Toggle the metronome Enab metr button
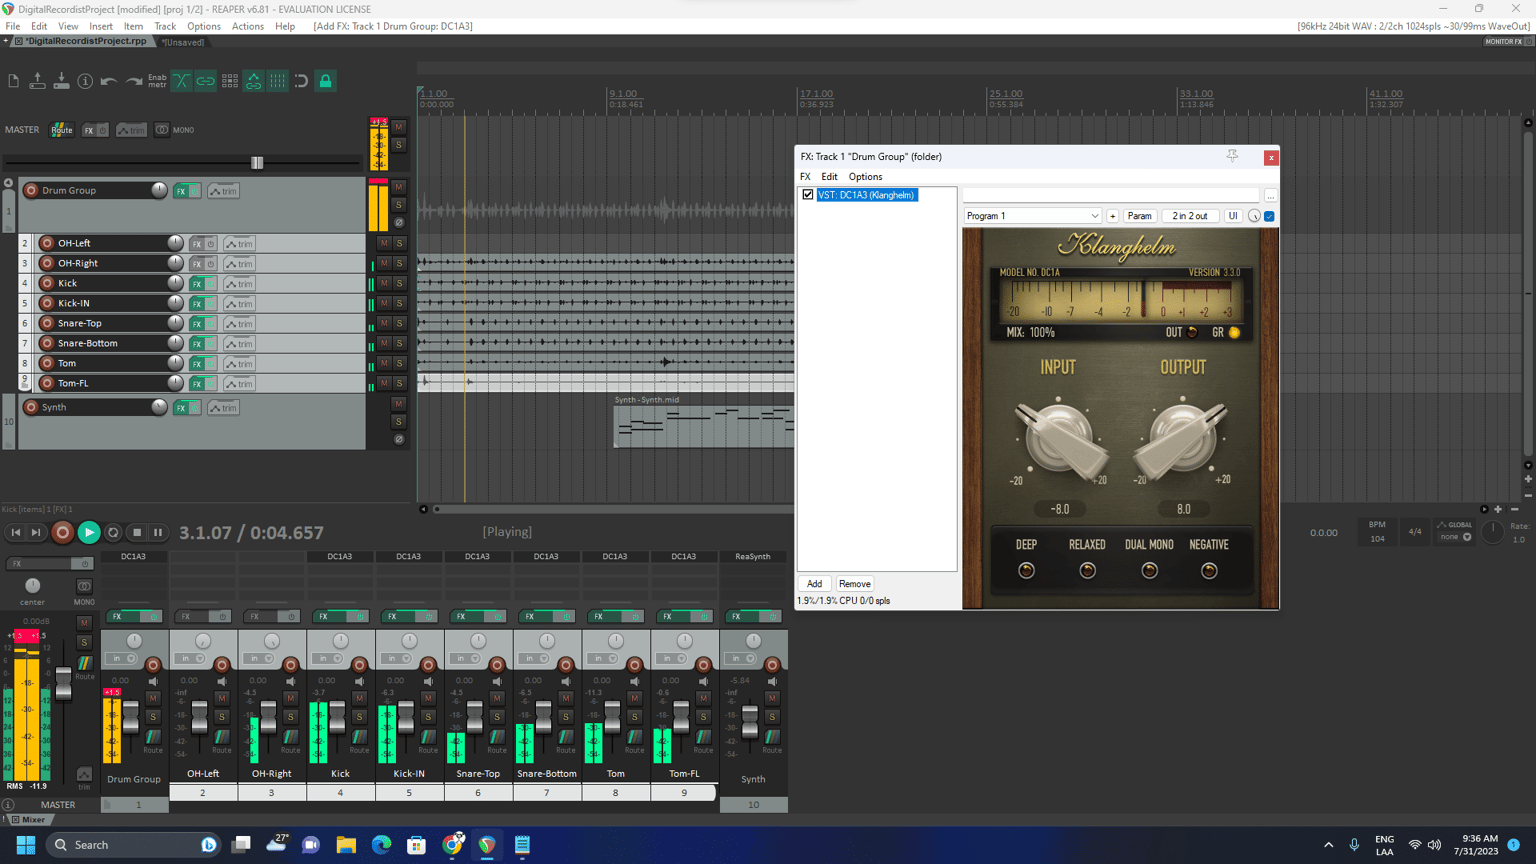 [x=157, y=81]
